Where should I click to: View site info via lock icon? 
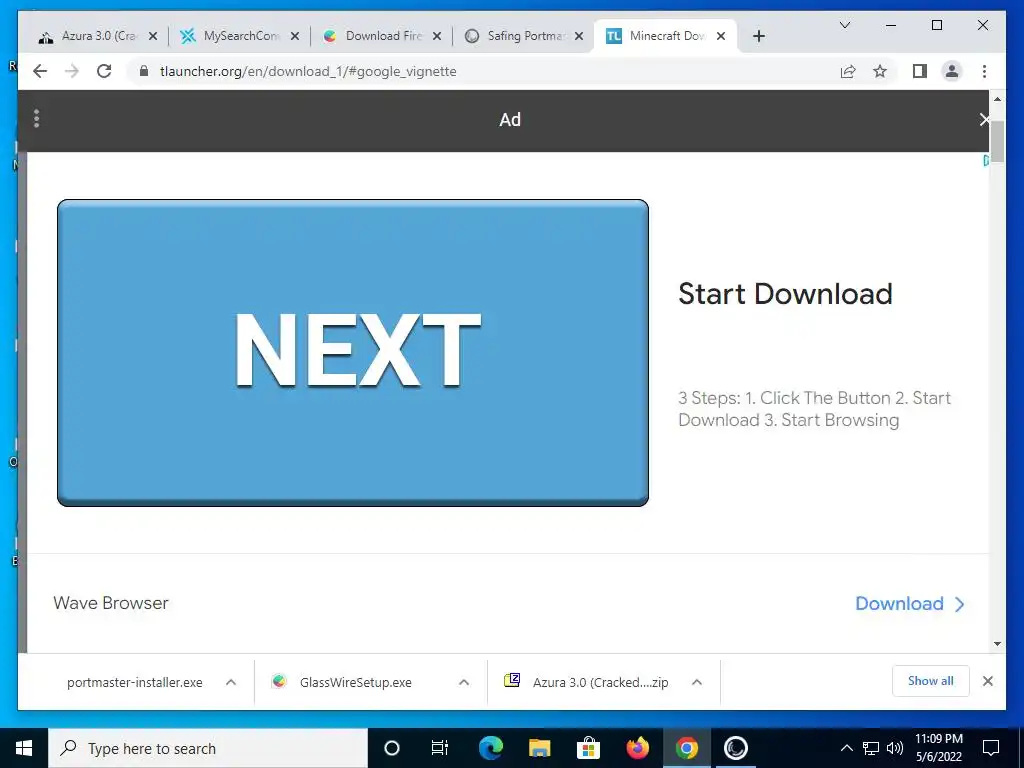144,71
